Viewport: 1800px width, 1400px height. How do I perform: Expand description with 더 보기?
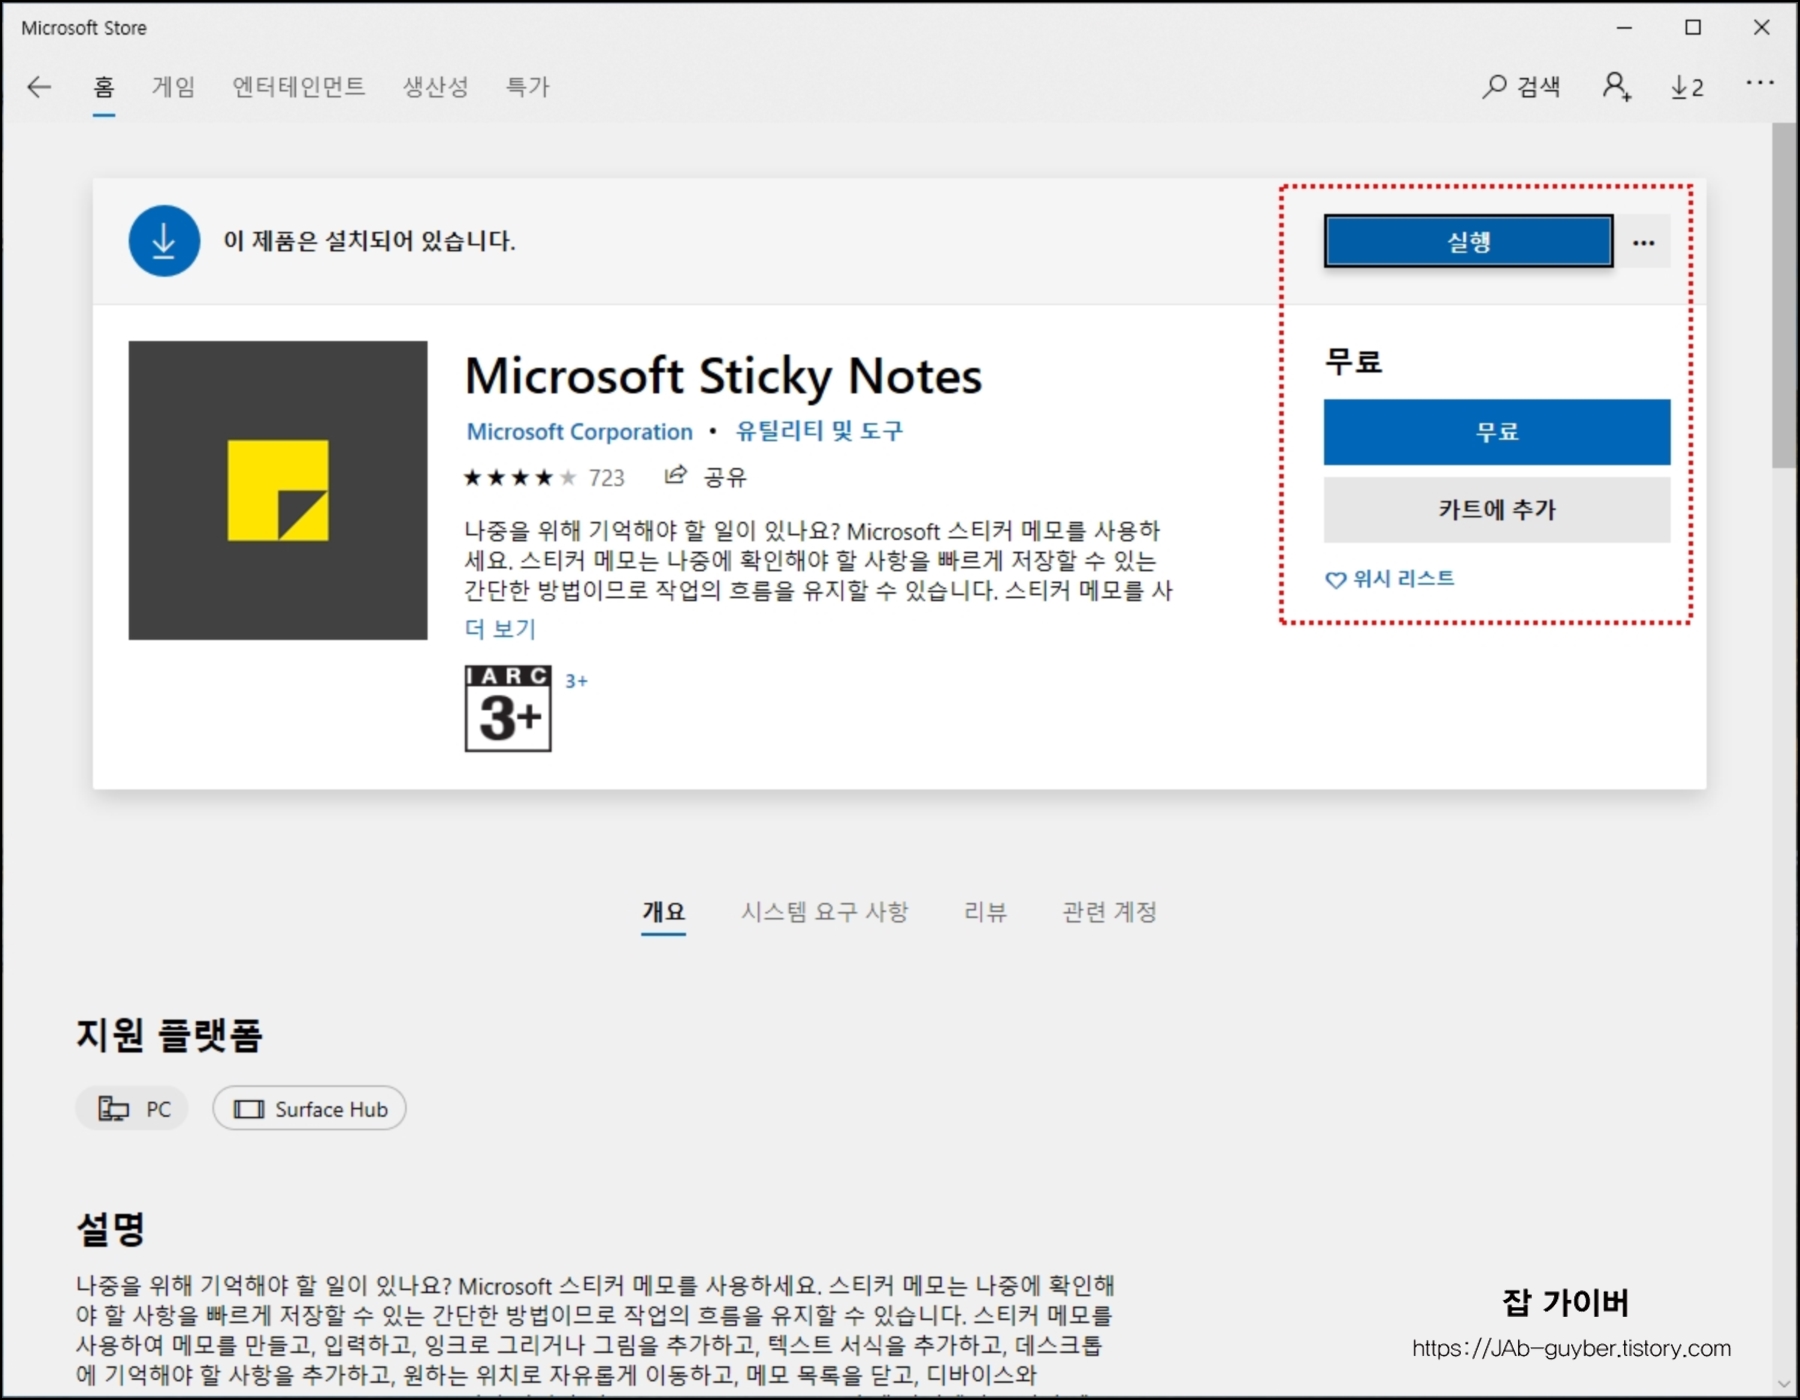point(500,629)
